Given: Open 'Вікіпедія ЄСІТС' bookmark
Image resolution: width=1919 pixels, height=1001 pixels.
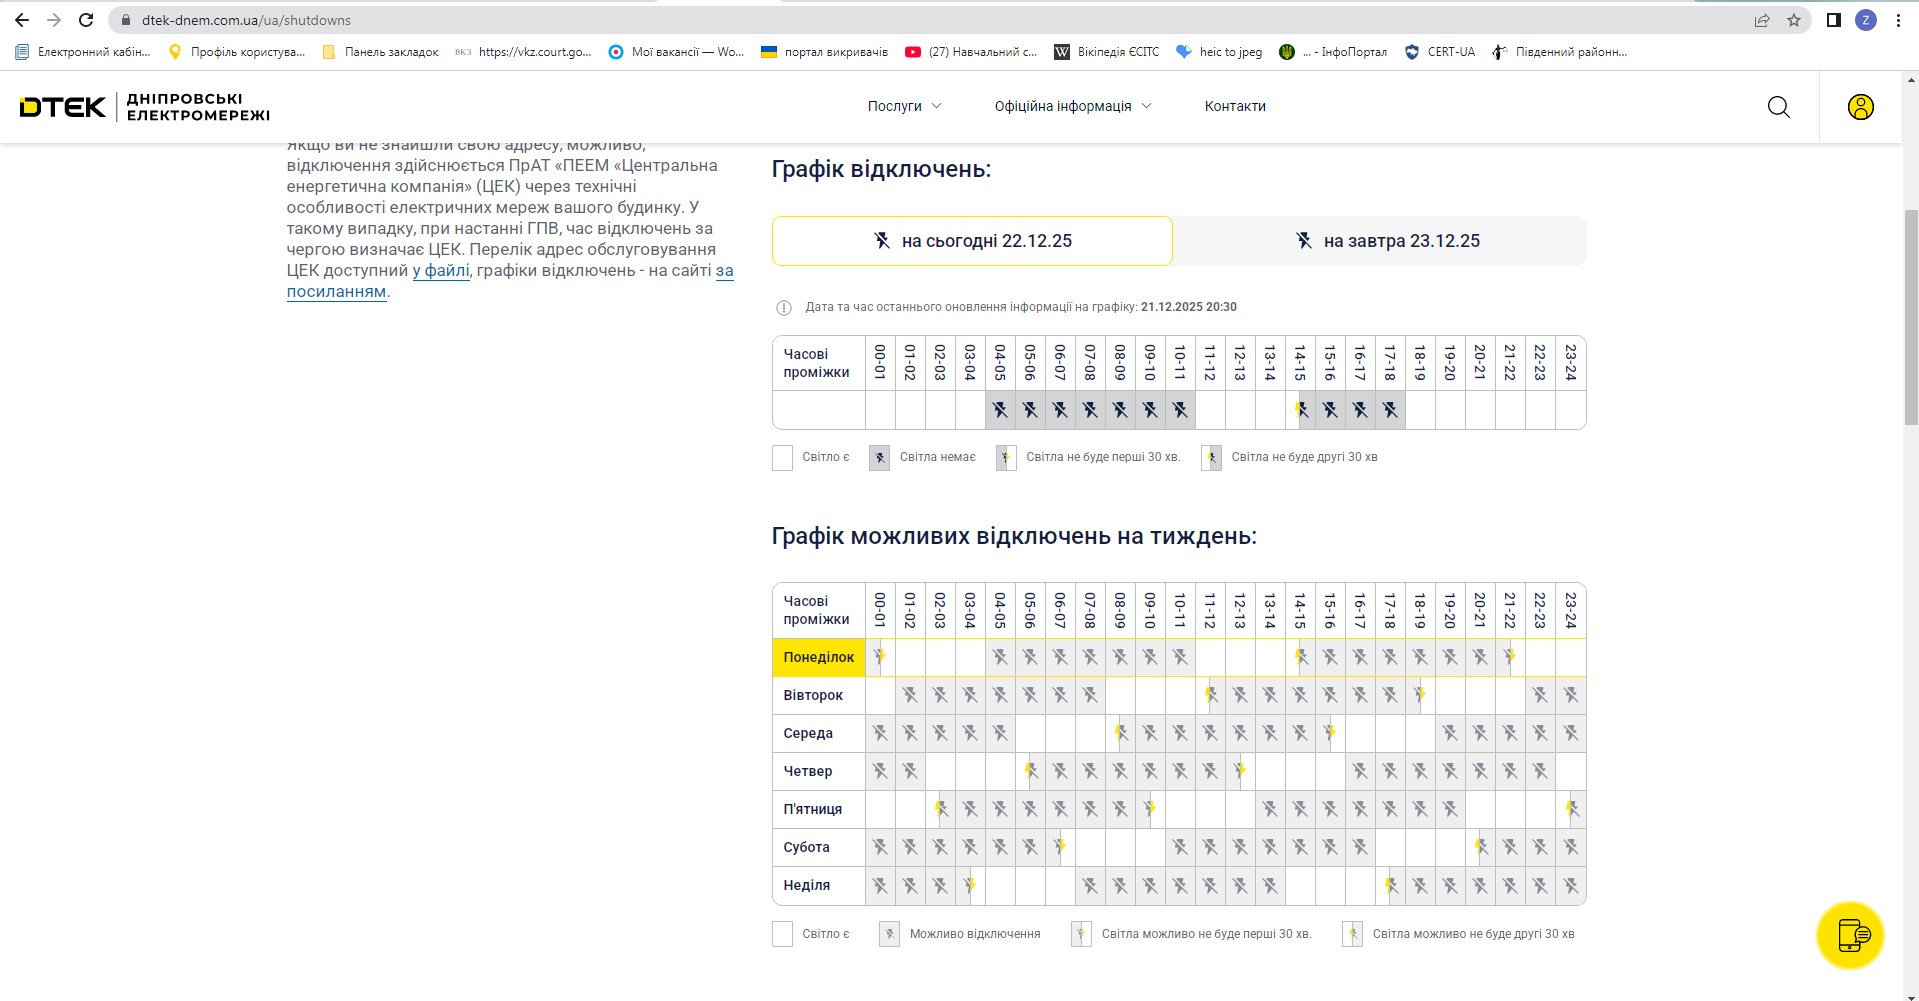Looking at the screenshot, I should (x=1107, y=52).
